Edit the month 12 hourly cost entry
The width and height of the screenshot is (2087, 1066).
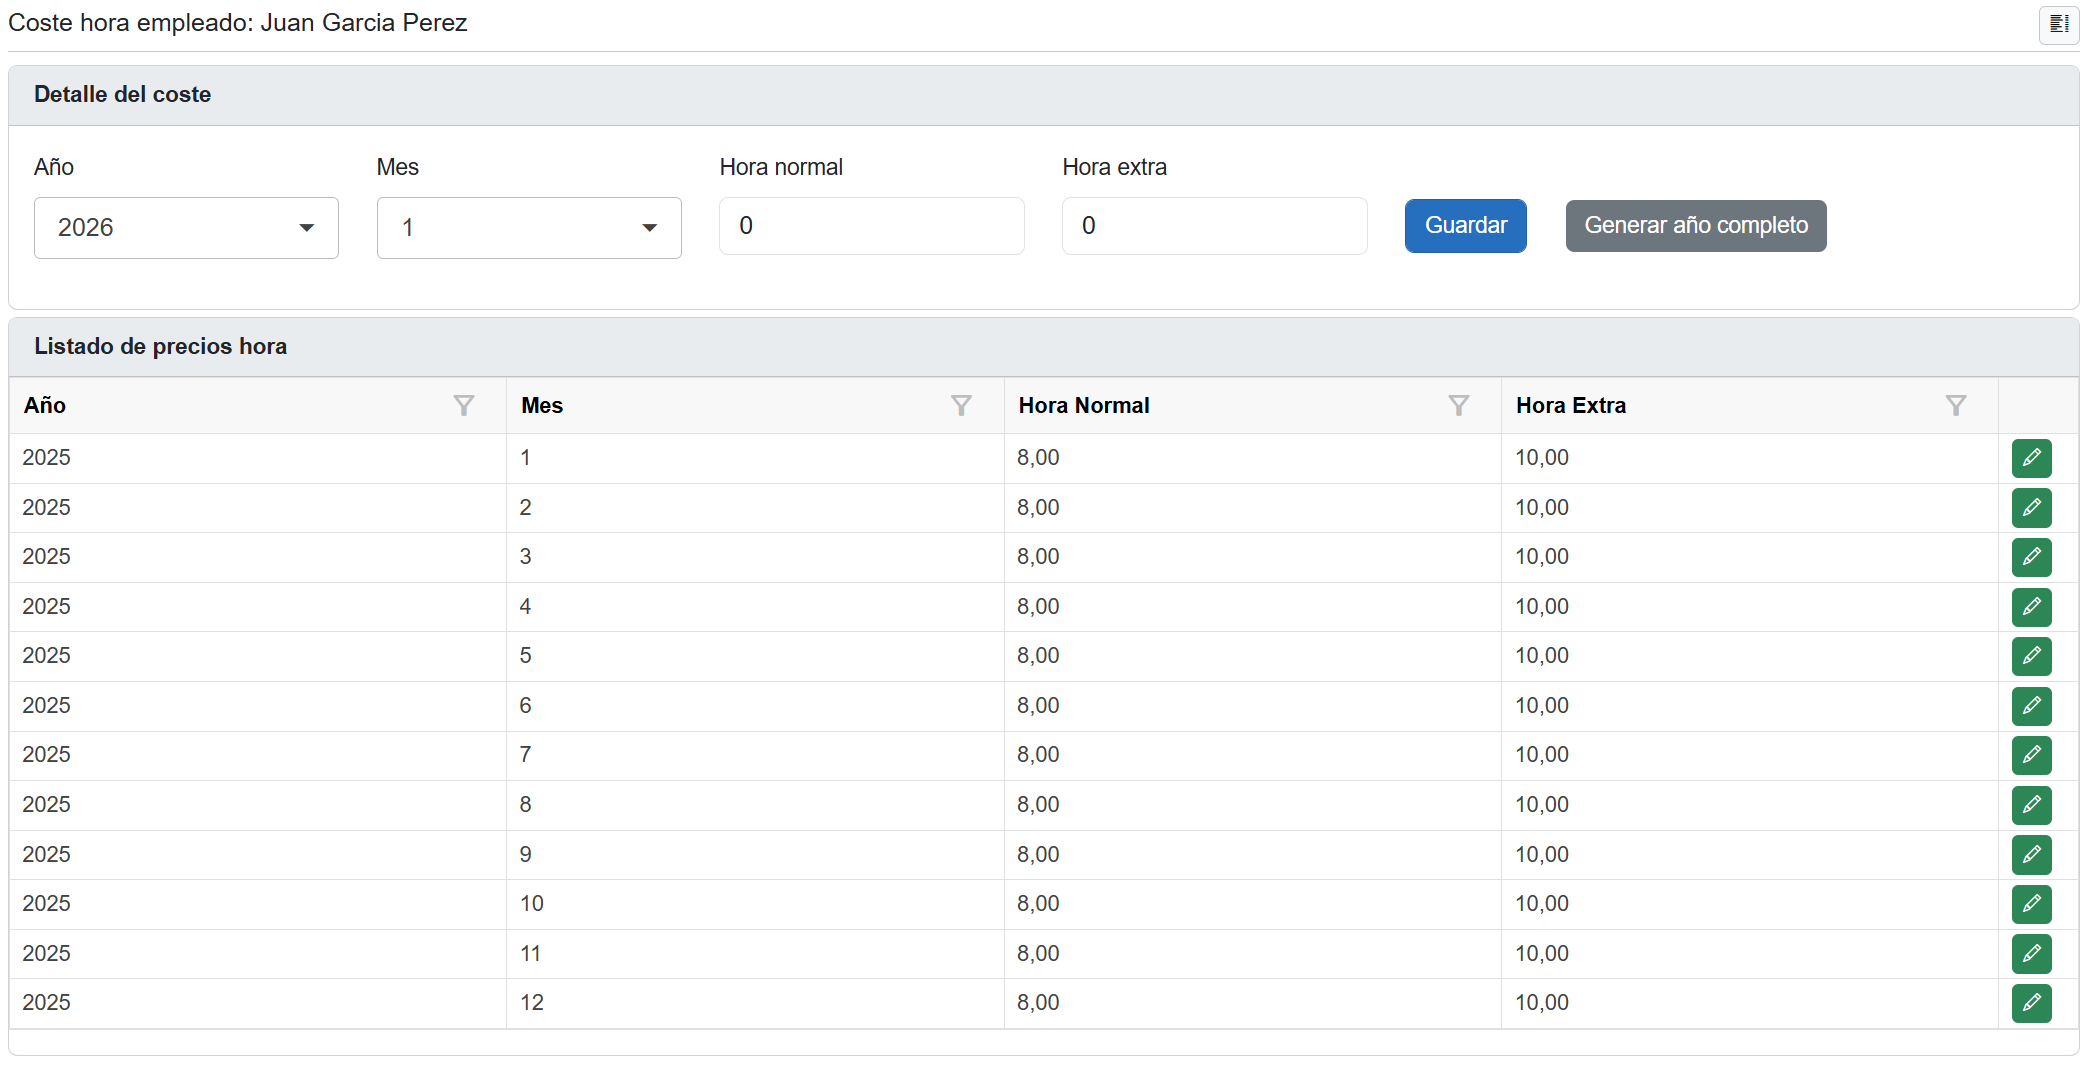[x=2030, y=1003]
